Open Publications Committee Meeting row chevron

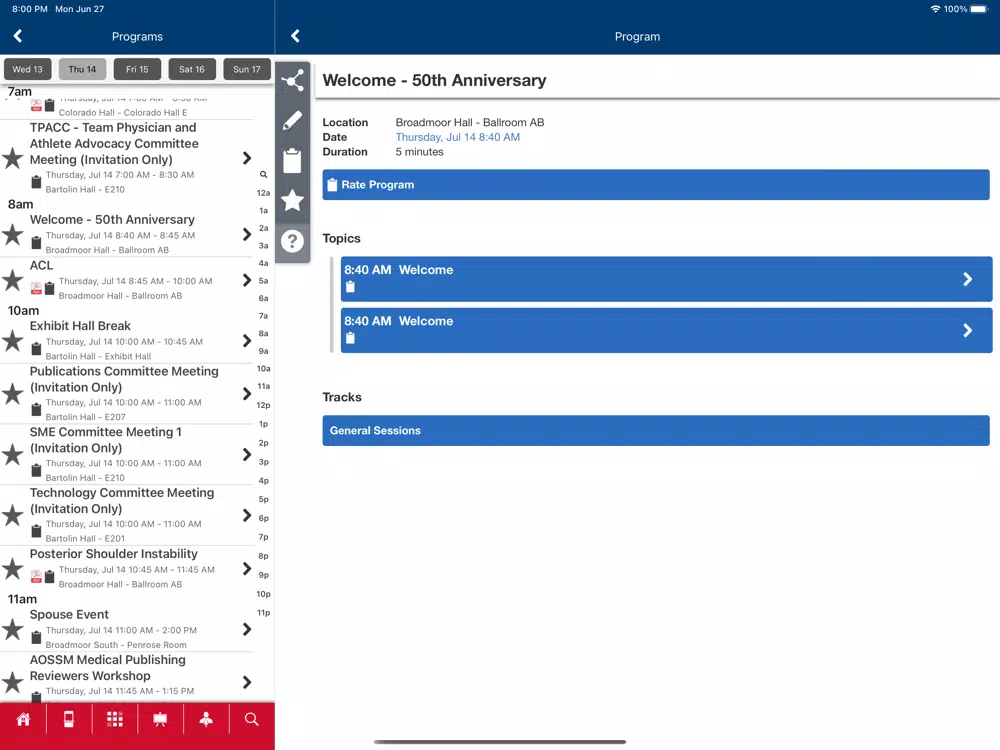[247, 393]
